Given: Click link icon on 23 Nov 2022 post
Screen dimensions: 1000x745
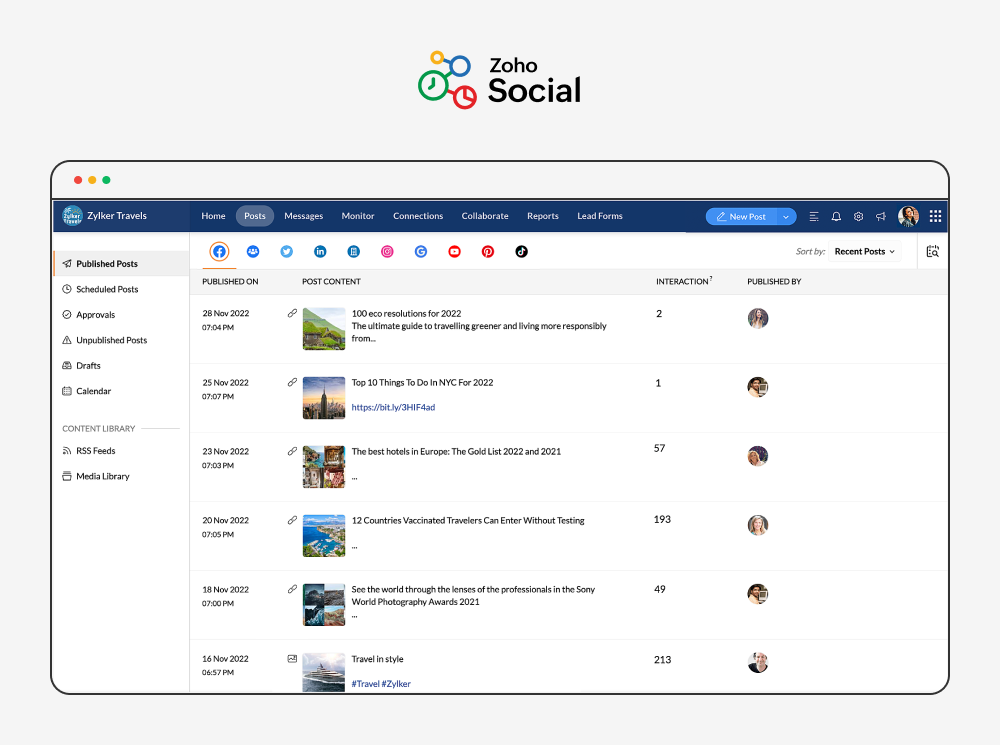Looking at the screenshot, I should (292, 451).
